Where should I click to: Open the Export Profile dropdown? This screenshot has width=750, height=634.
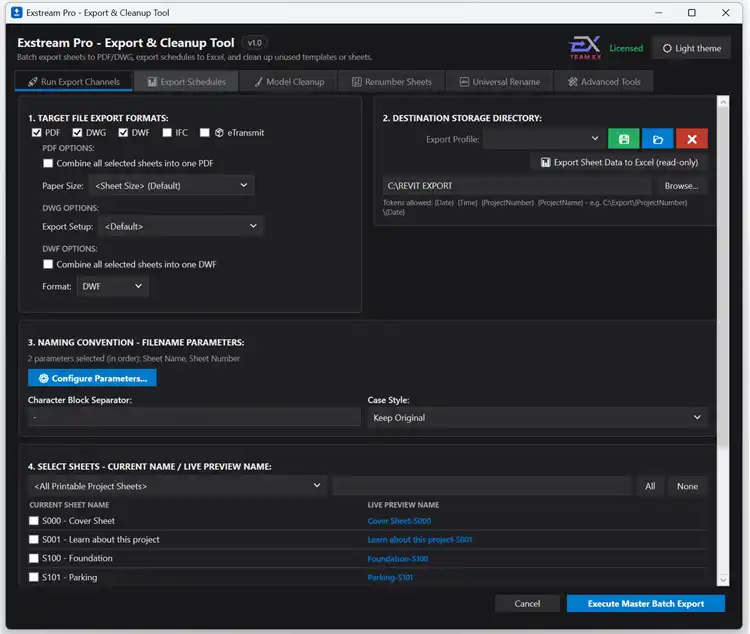coord(543,139)
